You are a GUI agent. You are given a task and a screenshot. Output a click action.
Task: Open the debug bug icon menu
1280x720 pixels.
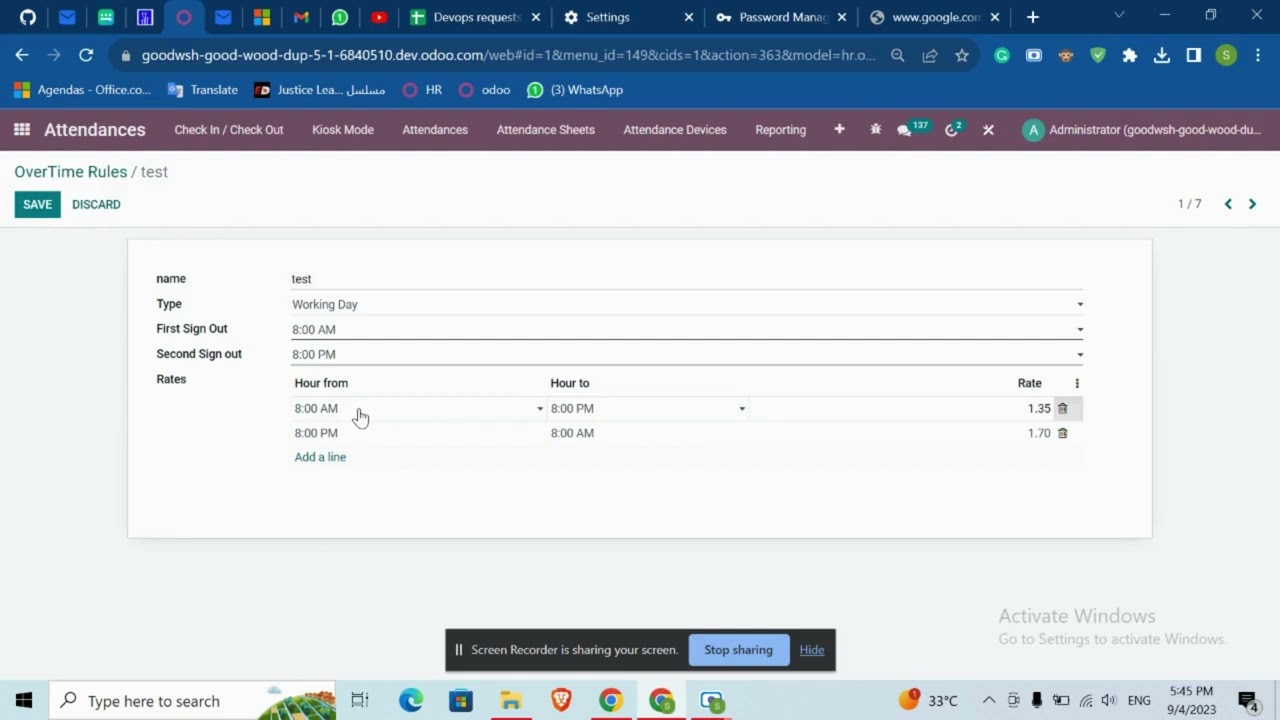click(876, 130)
